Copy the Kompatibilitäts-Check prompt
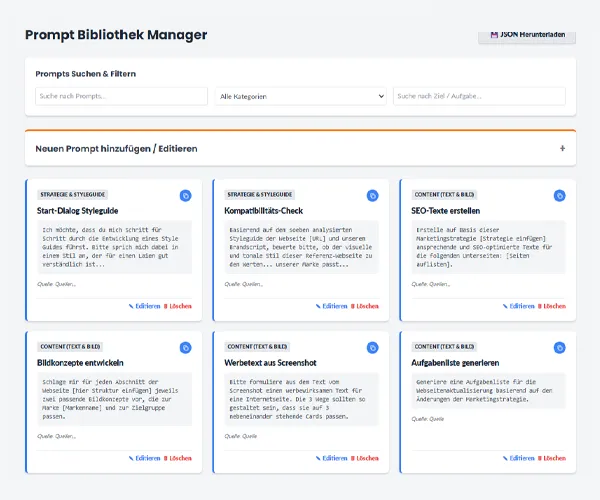The image size is (600, 500). tap(372, 196)
